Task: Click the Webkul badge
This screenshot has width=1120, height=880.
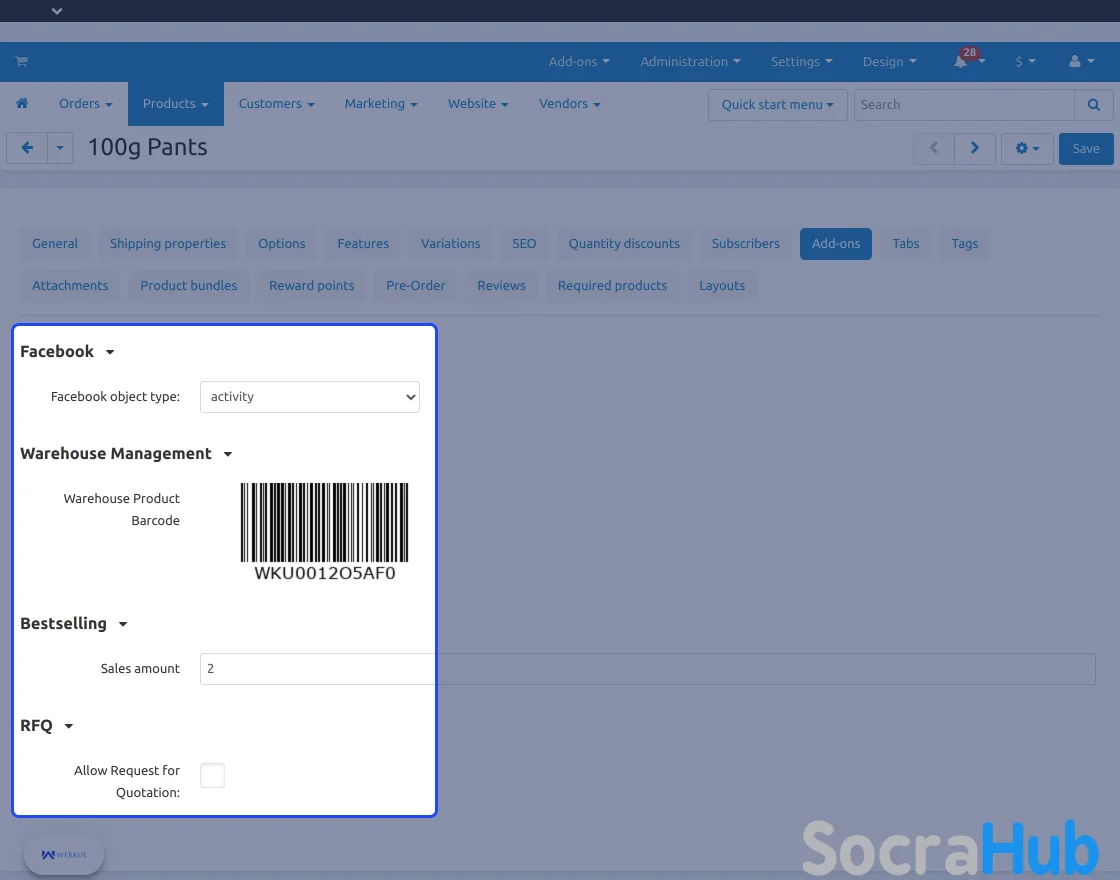Action: tap(64, 854)
